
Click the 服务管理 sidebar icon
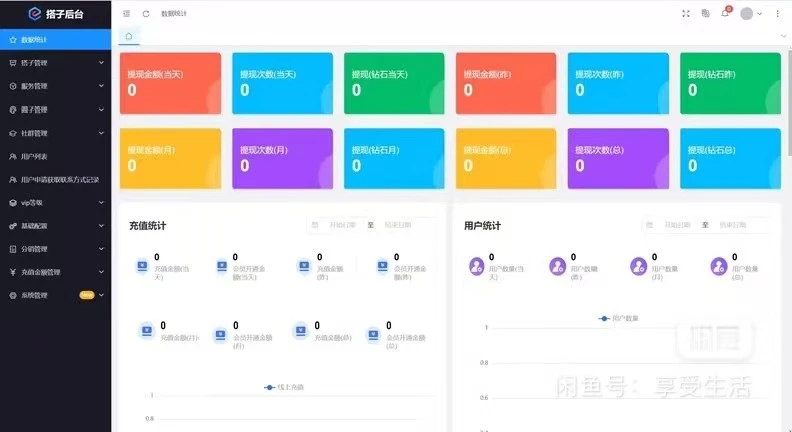click(13, 86)
